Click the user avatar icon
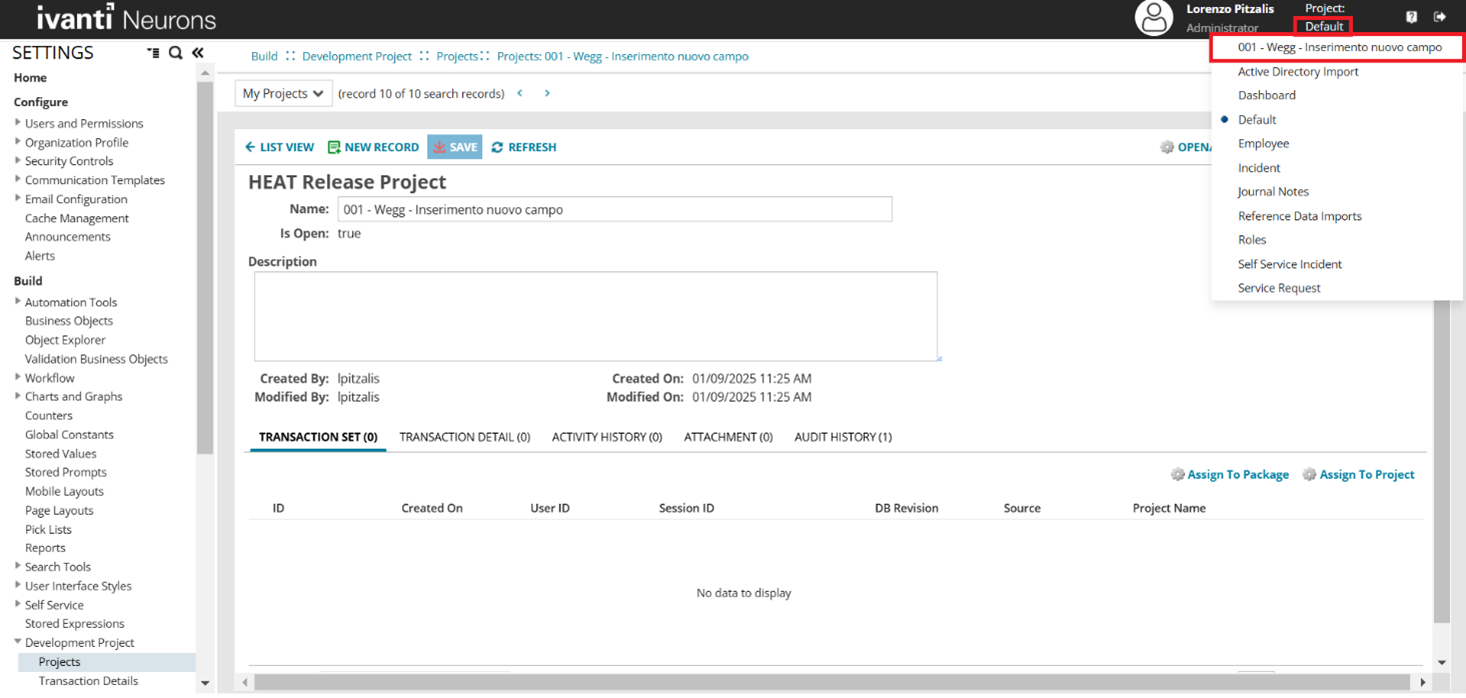The width and height of the screenshot is (1466, 698). pyautogui.click(x=1153, y=17)
